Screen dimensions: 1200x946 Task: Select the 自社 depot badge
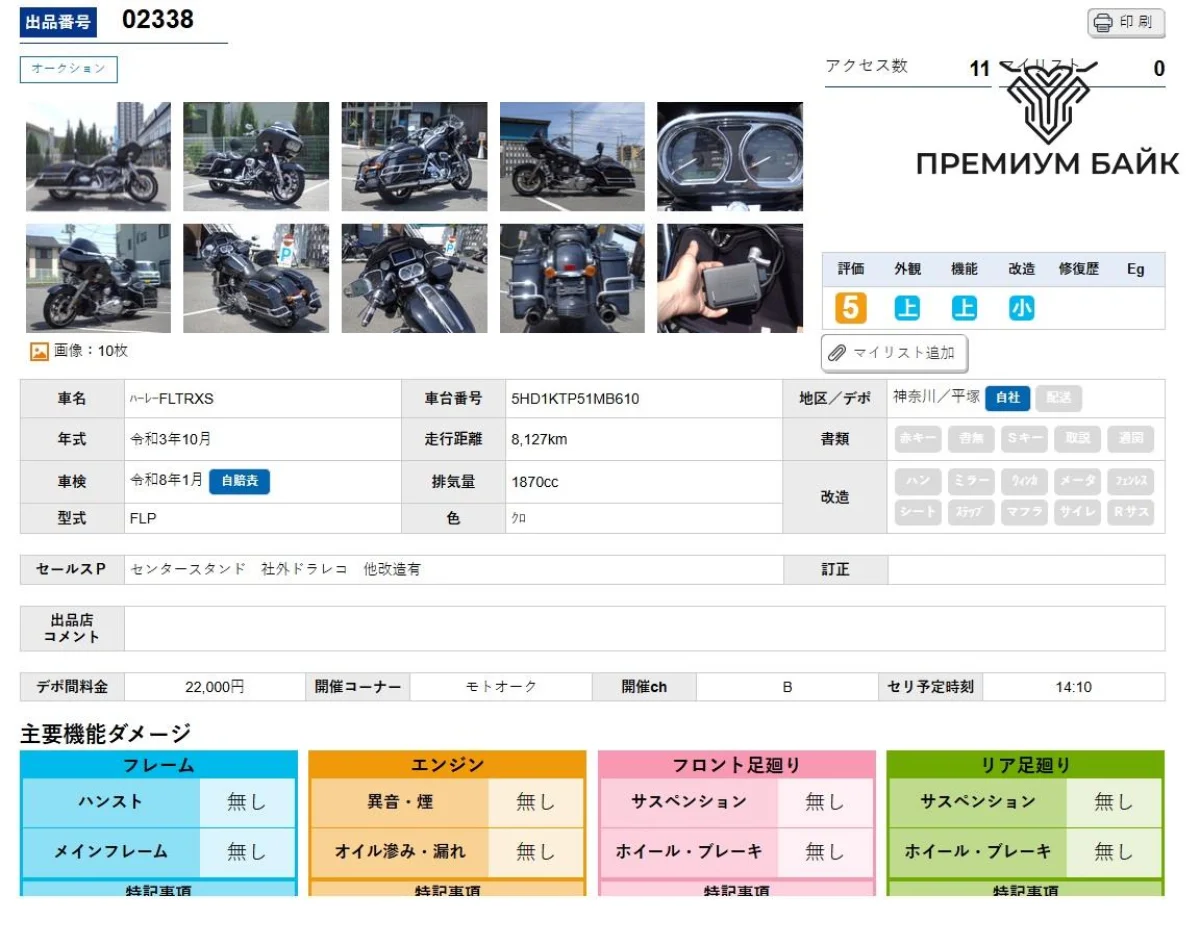click(x=1007, y=398)
